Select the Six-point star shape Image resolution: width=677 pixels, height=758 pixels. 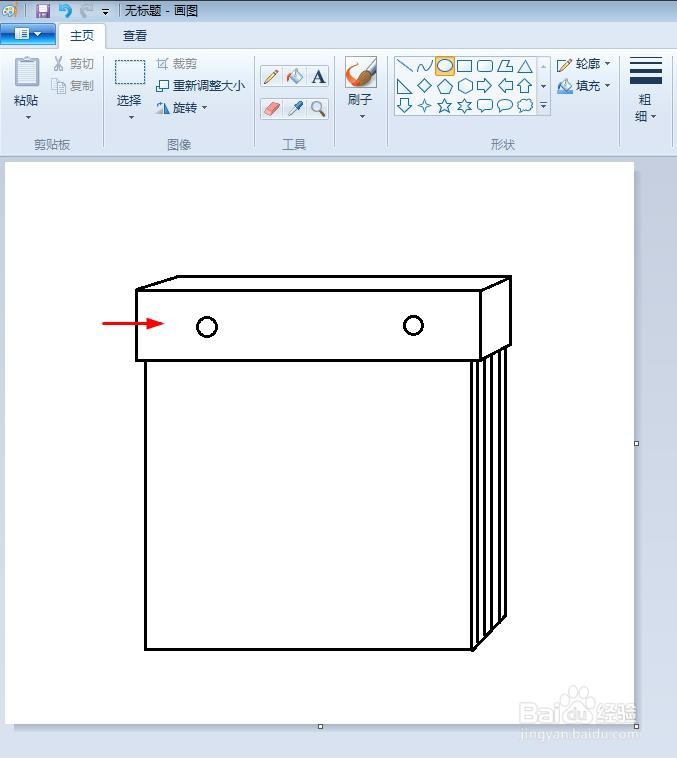pos(465,105)
